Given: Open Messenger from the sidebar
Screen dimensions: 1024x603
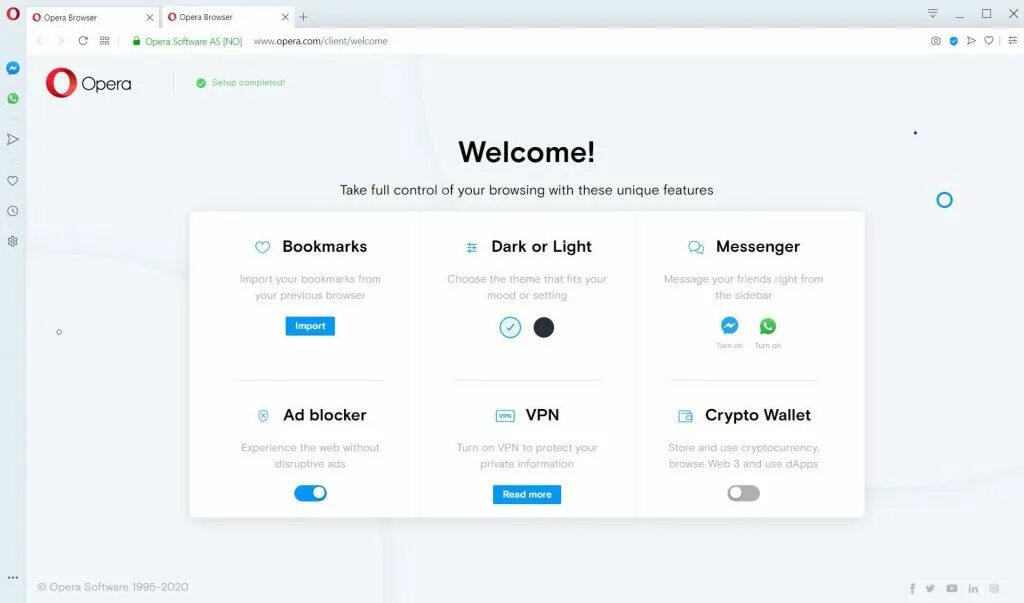Looking at the screenshot, I should click(x=12, y=68).
